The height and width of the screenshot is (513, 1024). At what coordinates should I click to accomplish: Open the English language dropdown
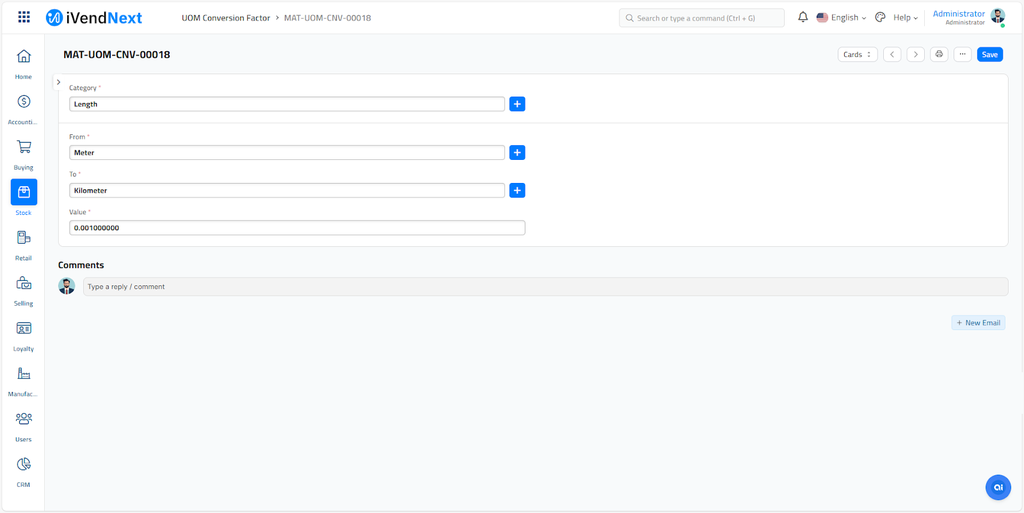841,17
